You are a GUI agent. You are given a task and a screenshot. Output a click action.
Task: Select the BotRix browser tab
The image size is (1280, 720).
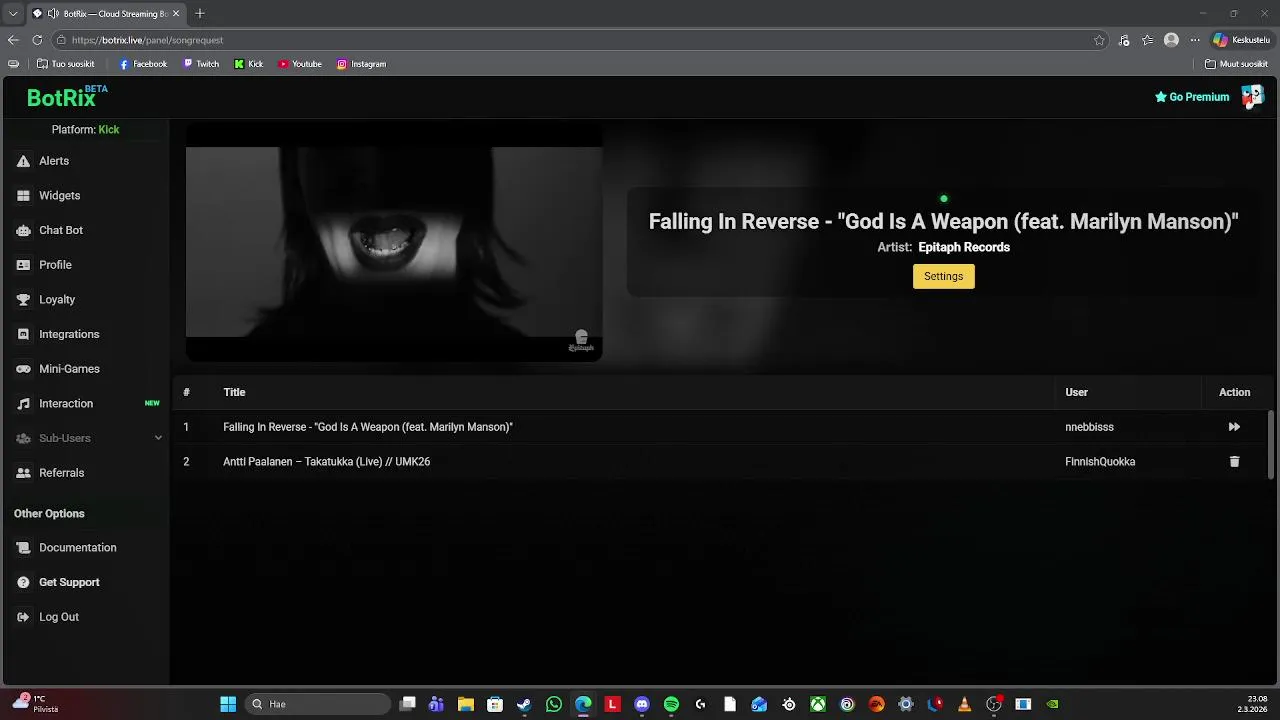pos(106,14)
